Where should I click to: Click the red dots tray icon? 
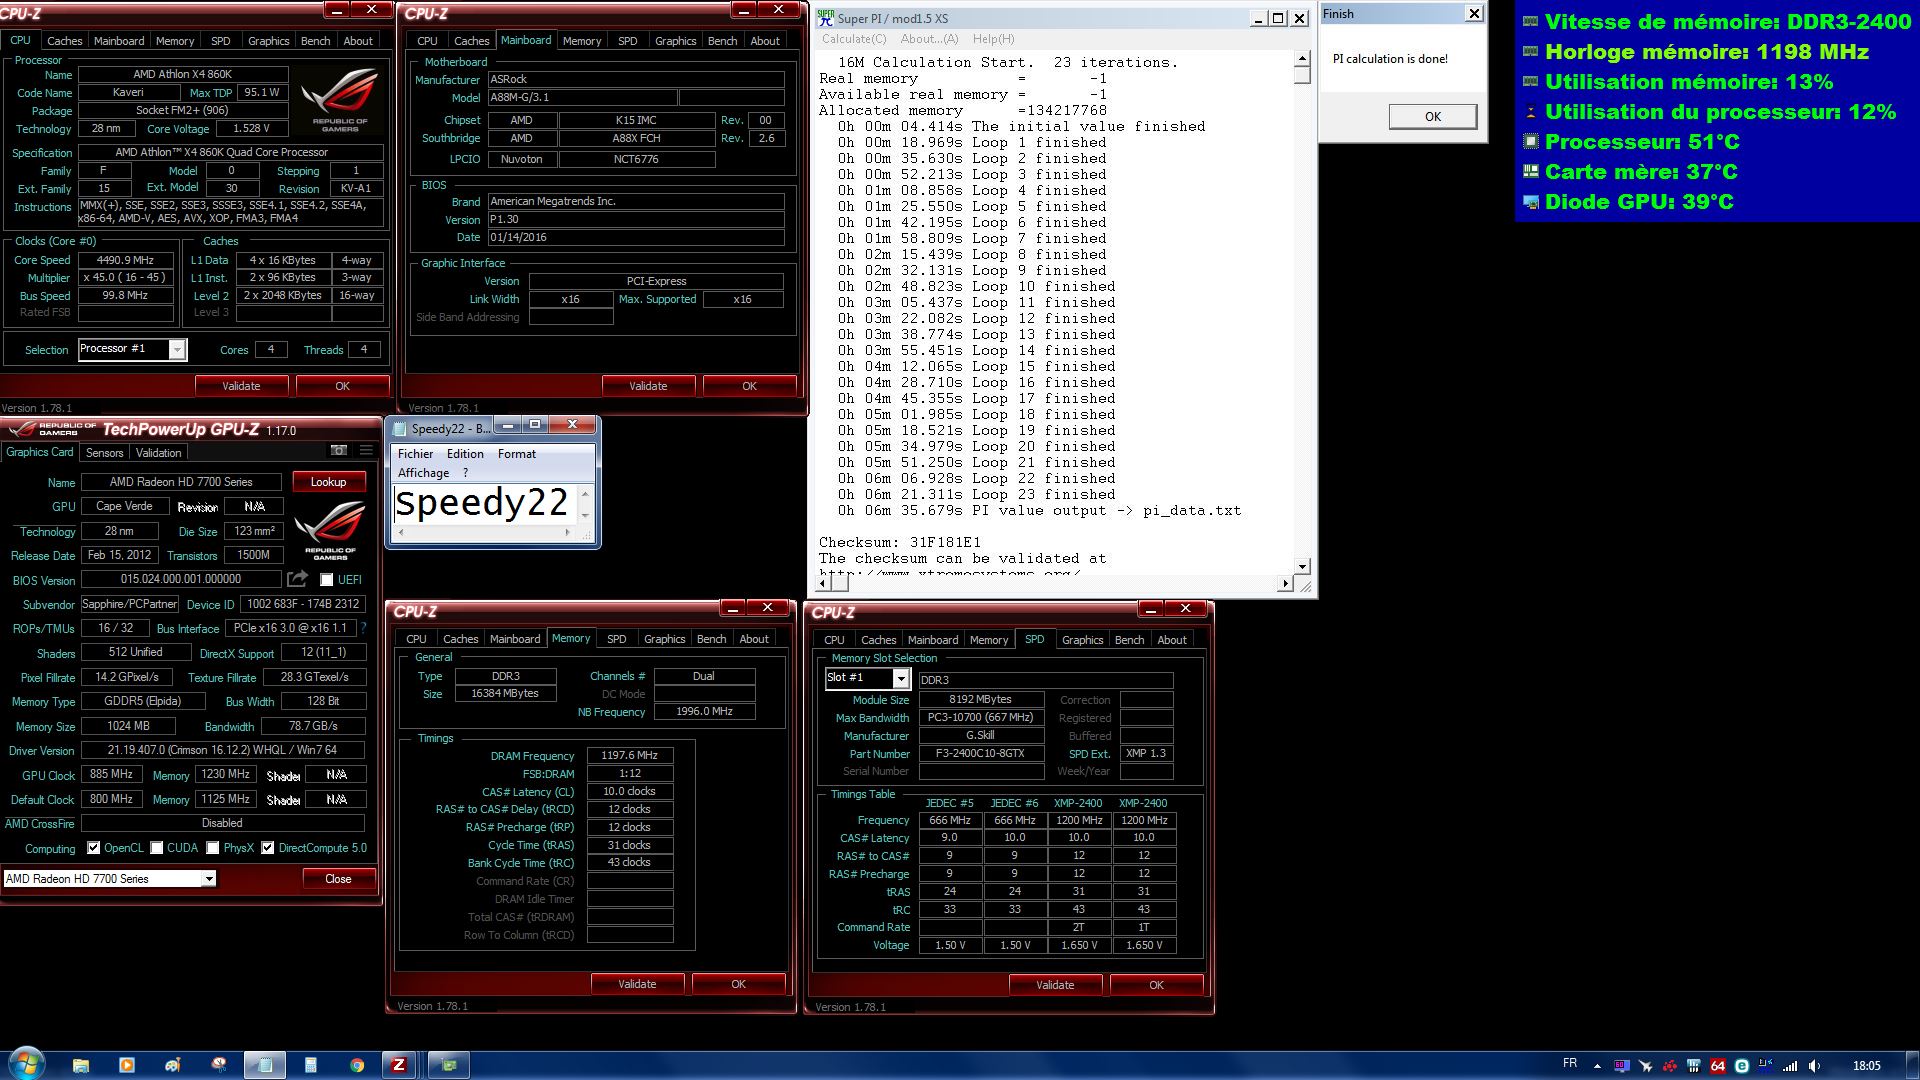pos(1670,1066)
